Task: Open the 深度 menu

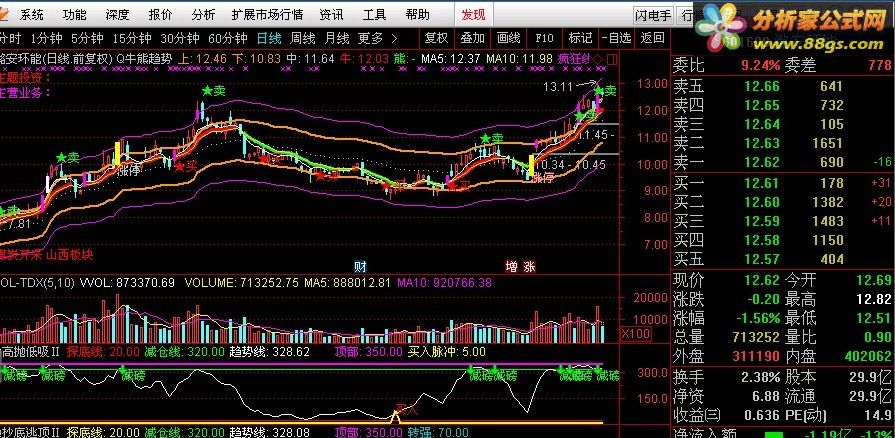Action: click(x=118, y=14)
